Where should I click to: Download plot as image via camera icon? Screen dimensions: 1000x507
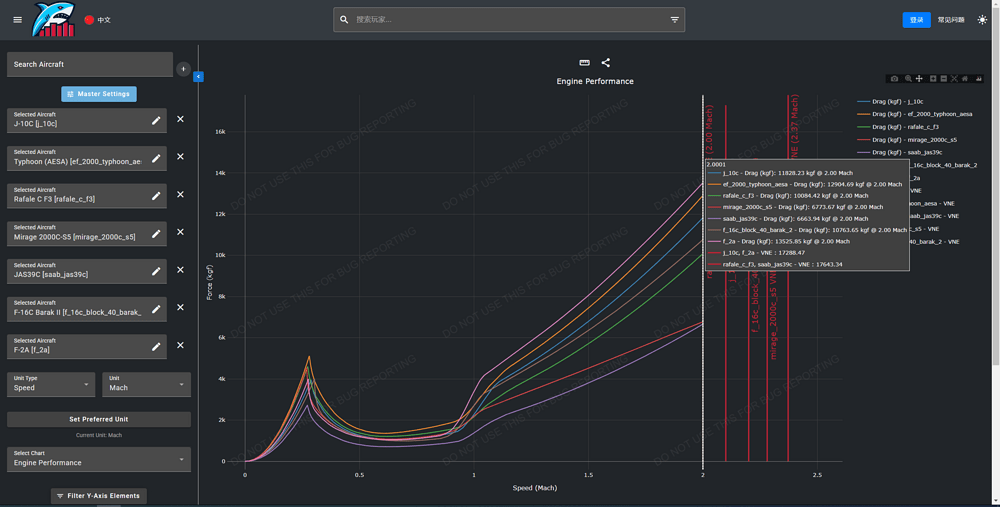point(894,78)
